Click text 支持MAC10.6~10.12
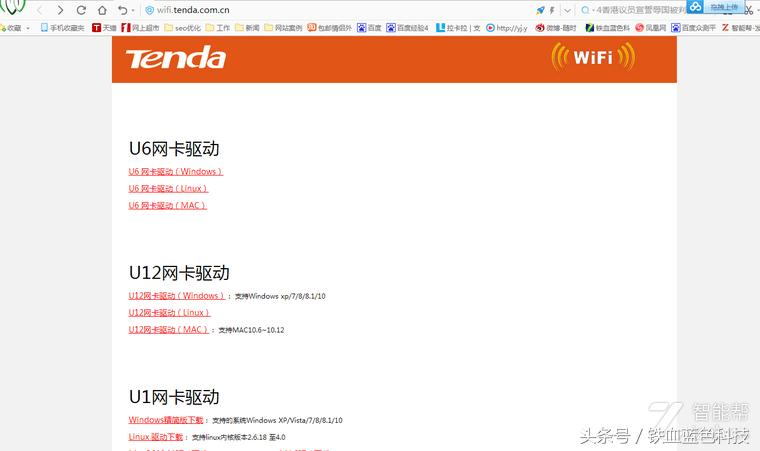The width and height of the screenshot is (760, 451). (x=251, y=330)
